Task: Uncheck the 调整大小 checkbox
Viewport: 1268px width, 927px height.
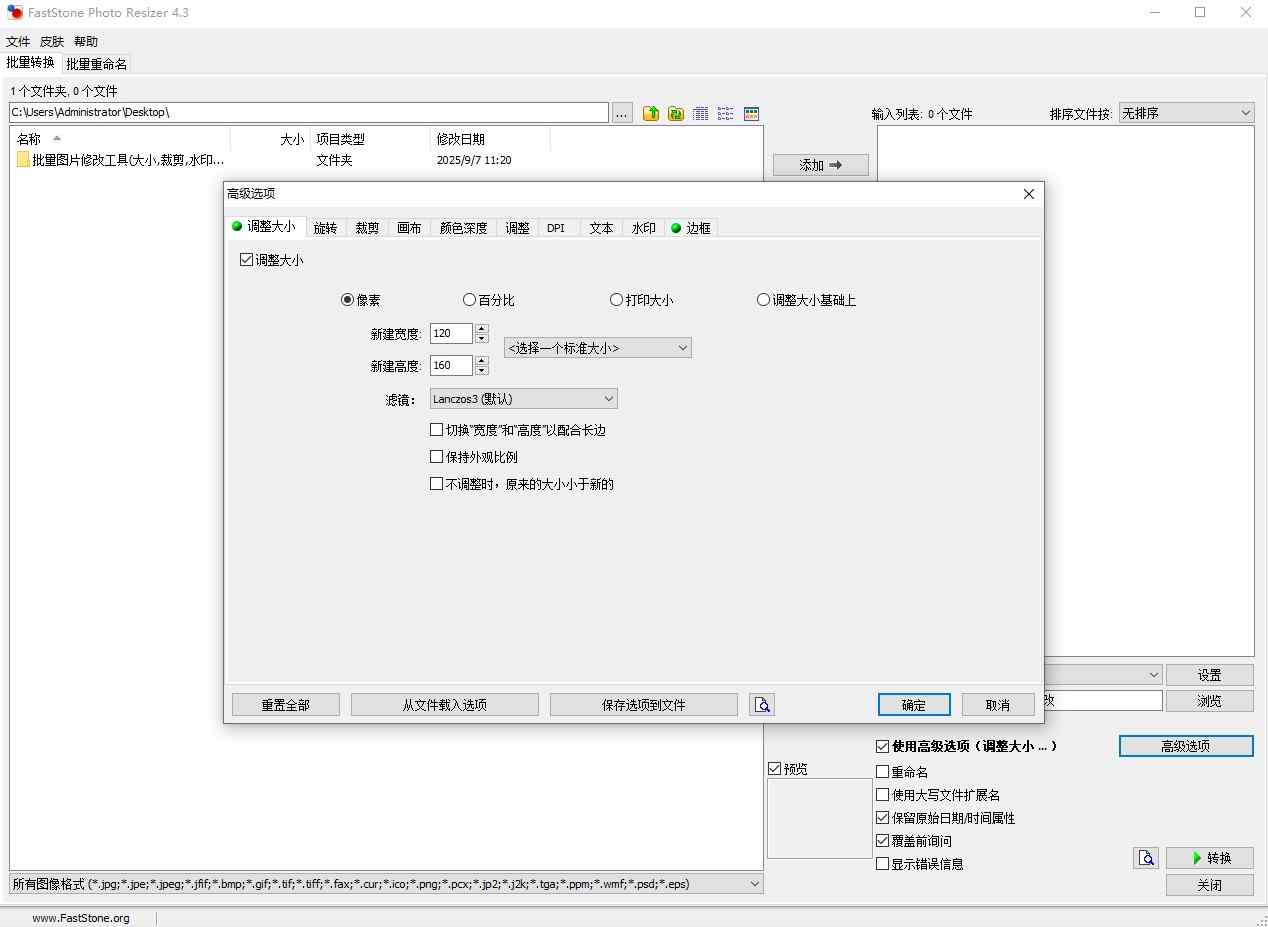Action: 247,260
